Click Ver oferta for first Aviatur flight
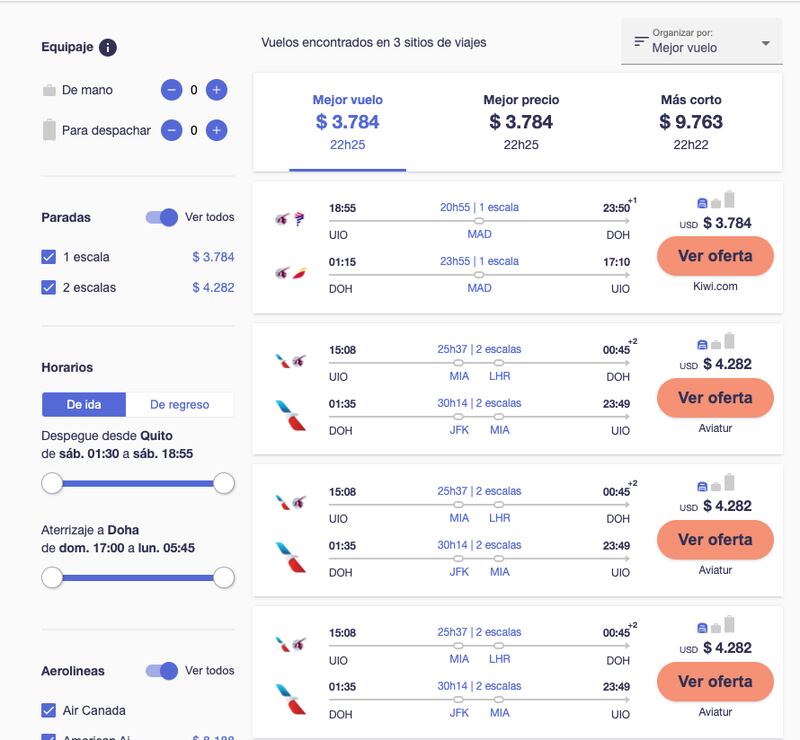Image resolution: width=800 pixels, height=740 pixels. pos(715,398)
